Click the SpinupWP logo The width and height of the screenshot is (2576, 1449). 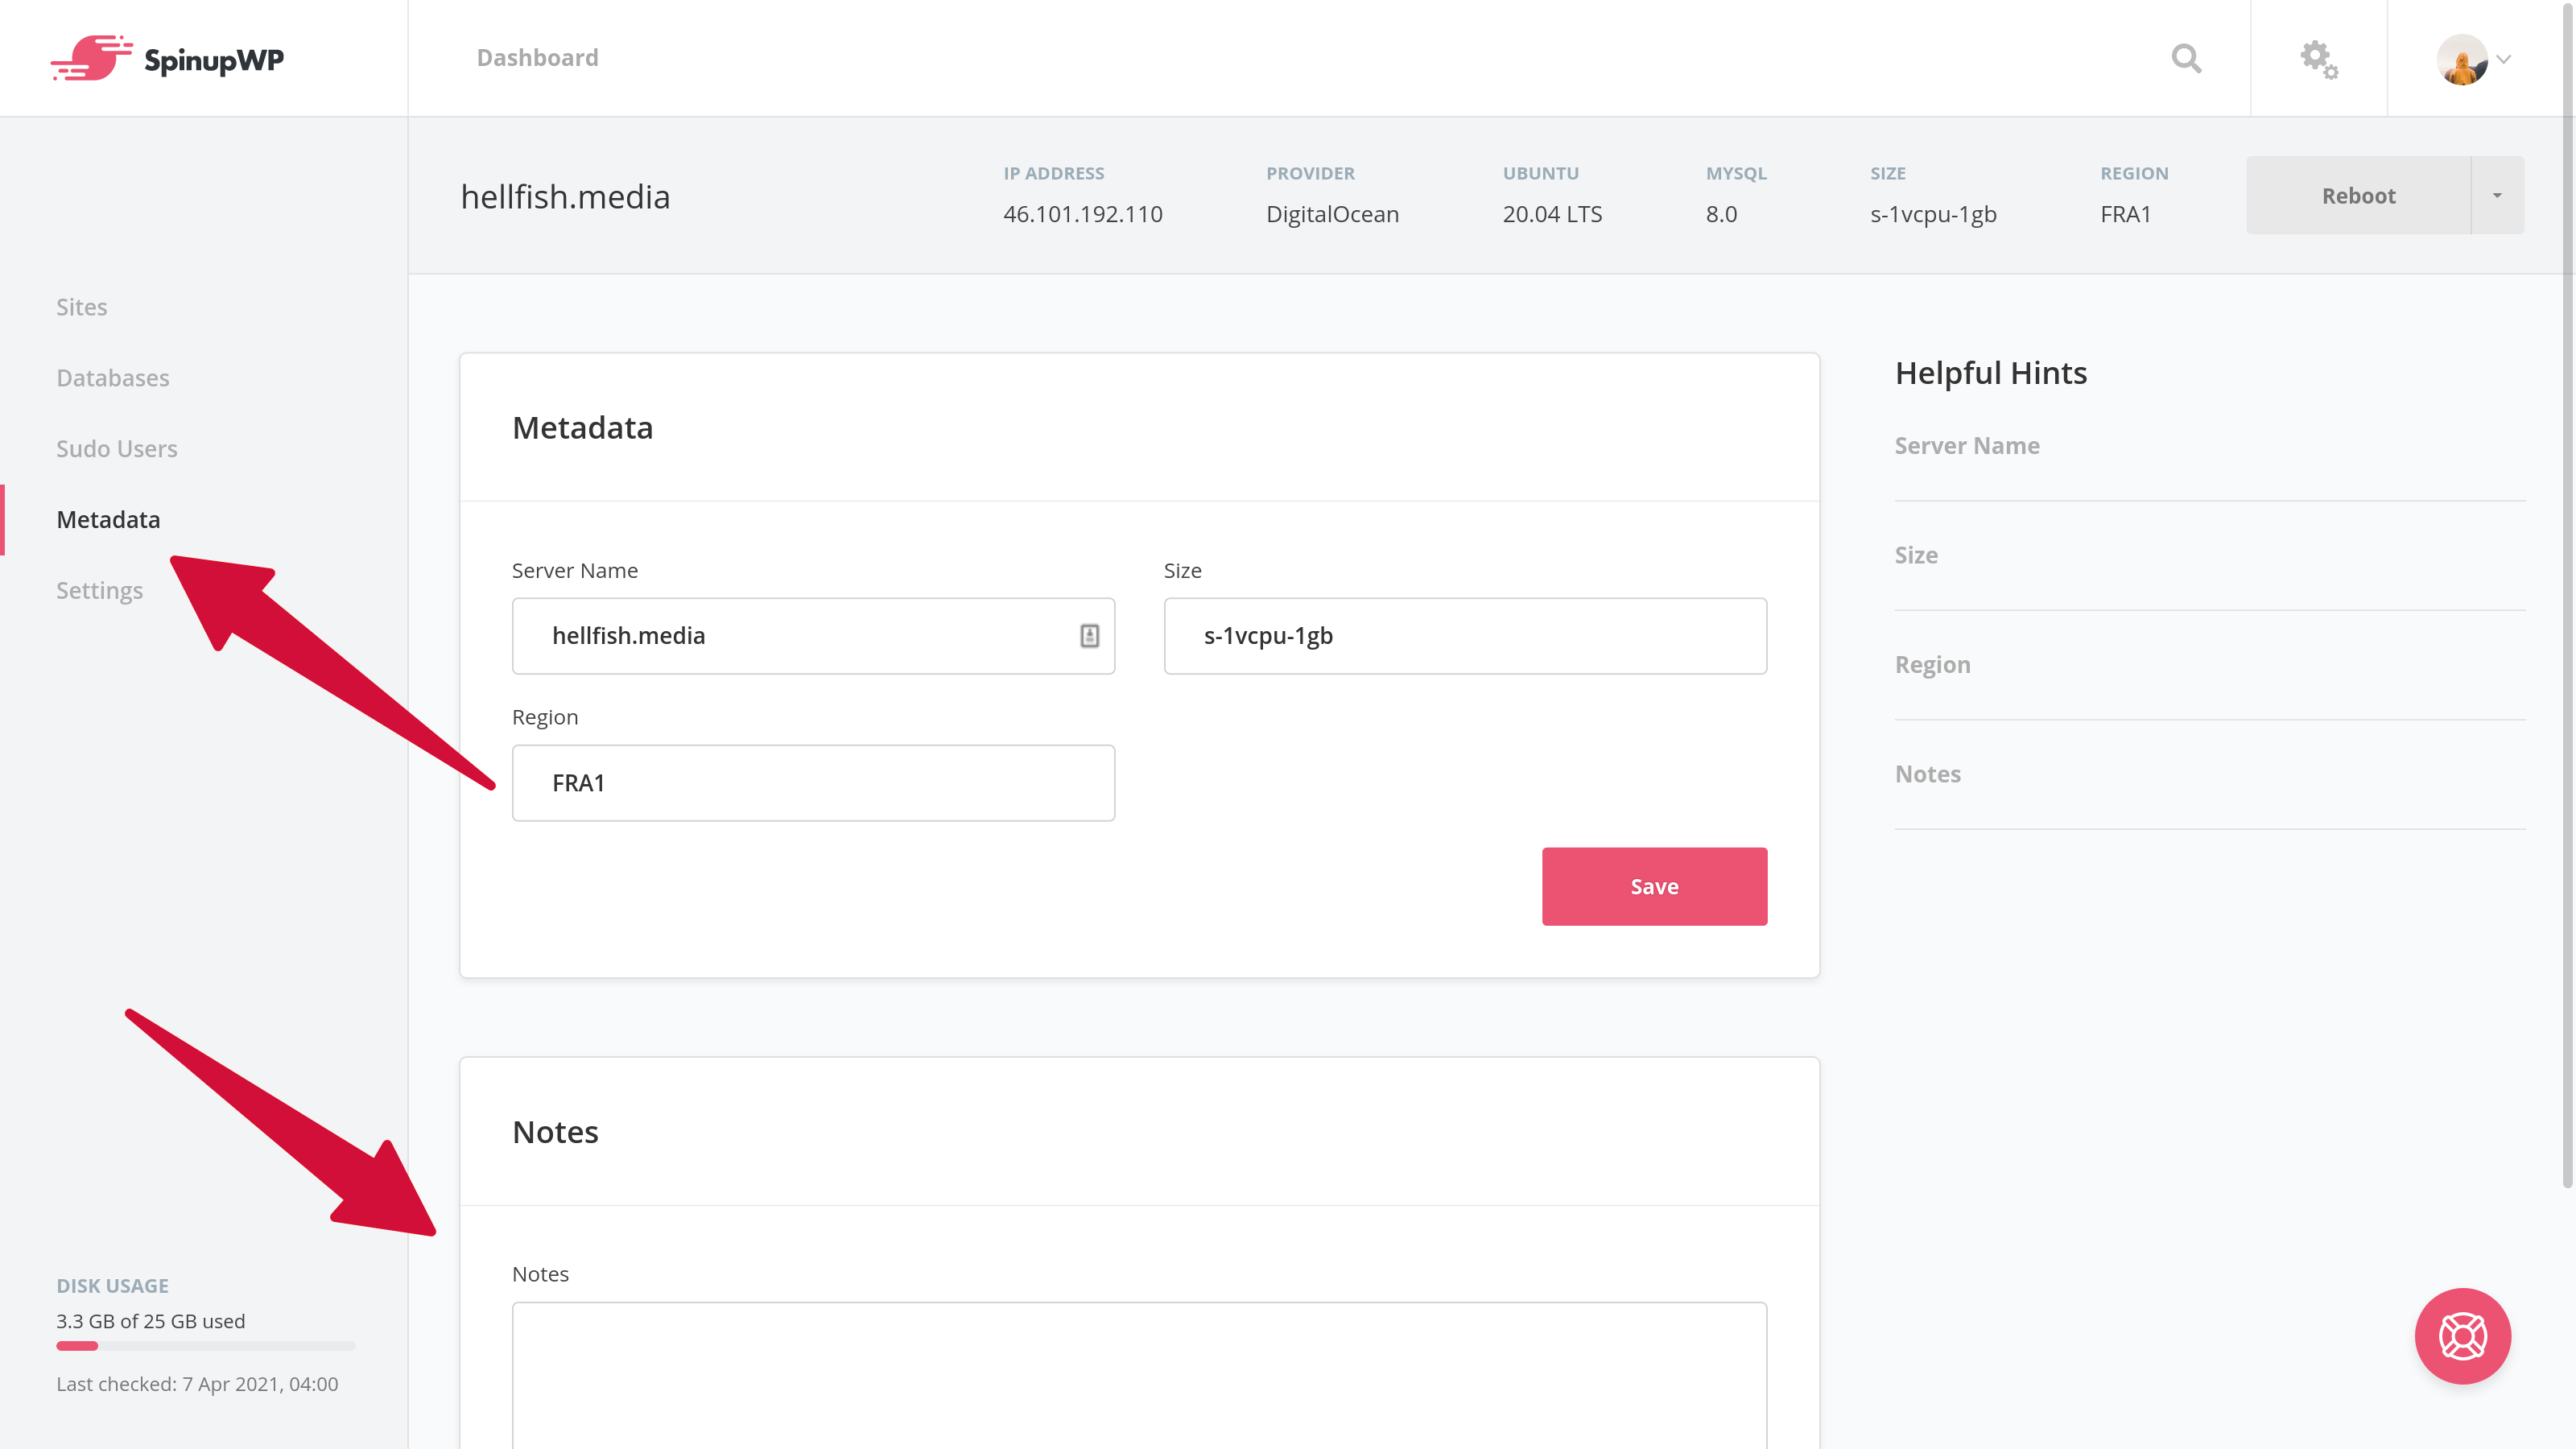point(167,58)
